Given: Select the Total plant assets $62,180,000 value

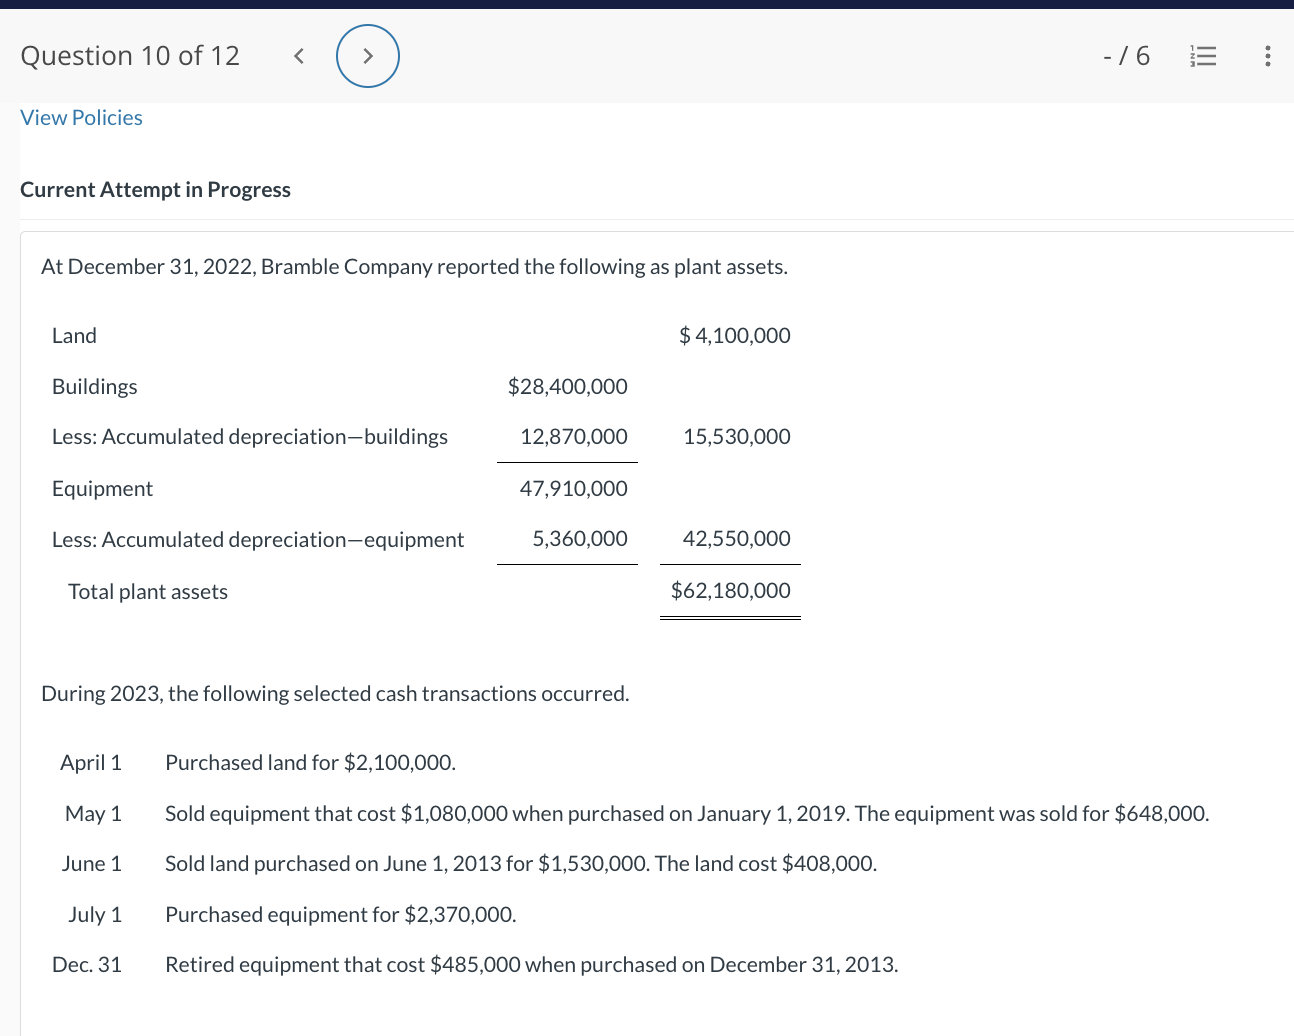Looking at the screenshot, I should 730,590.
